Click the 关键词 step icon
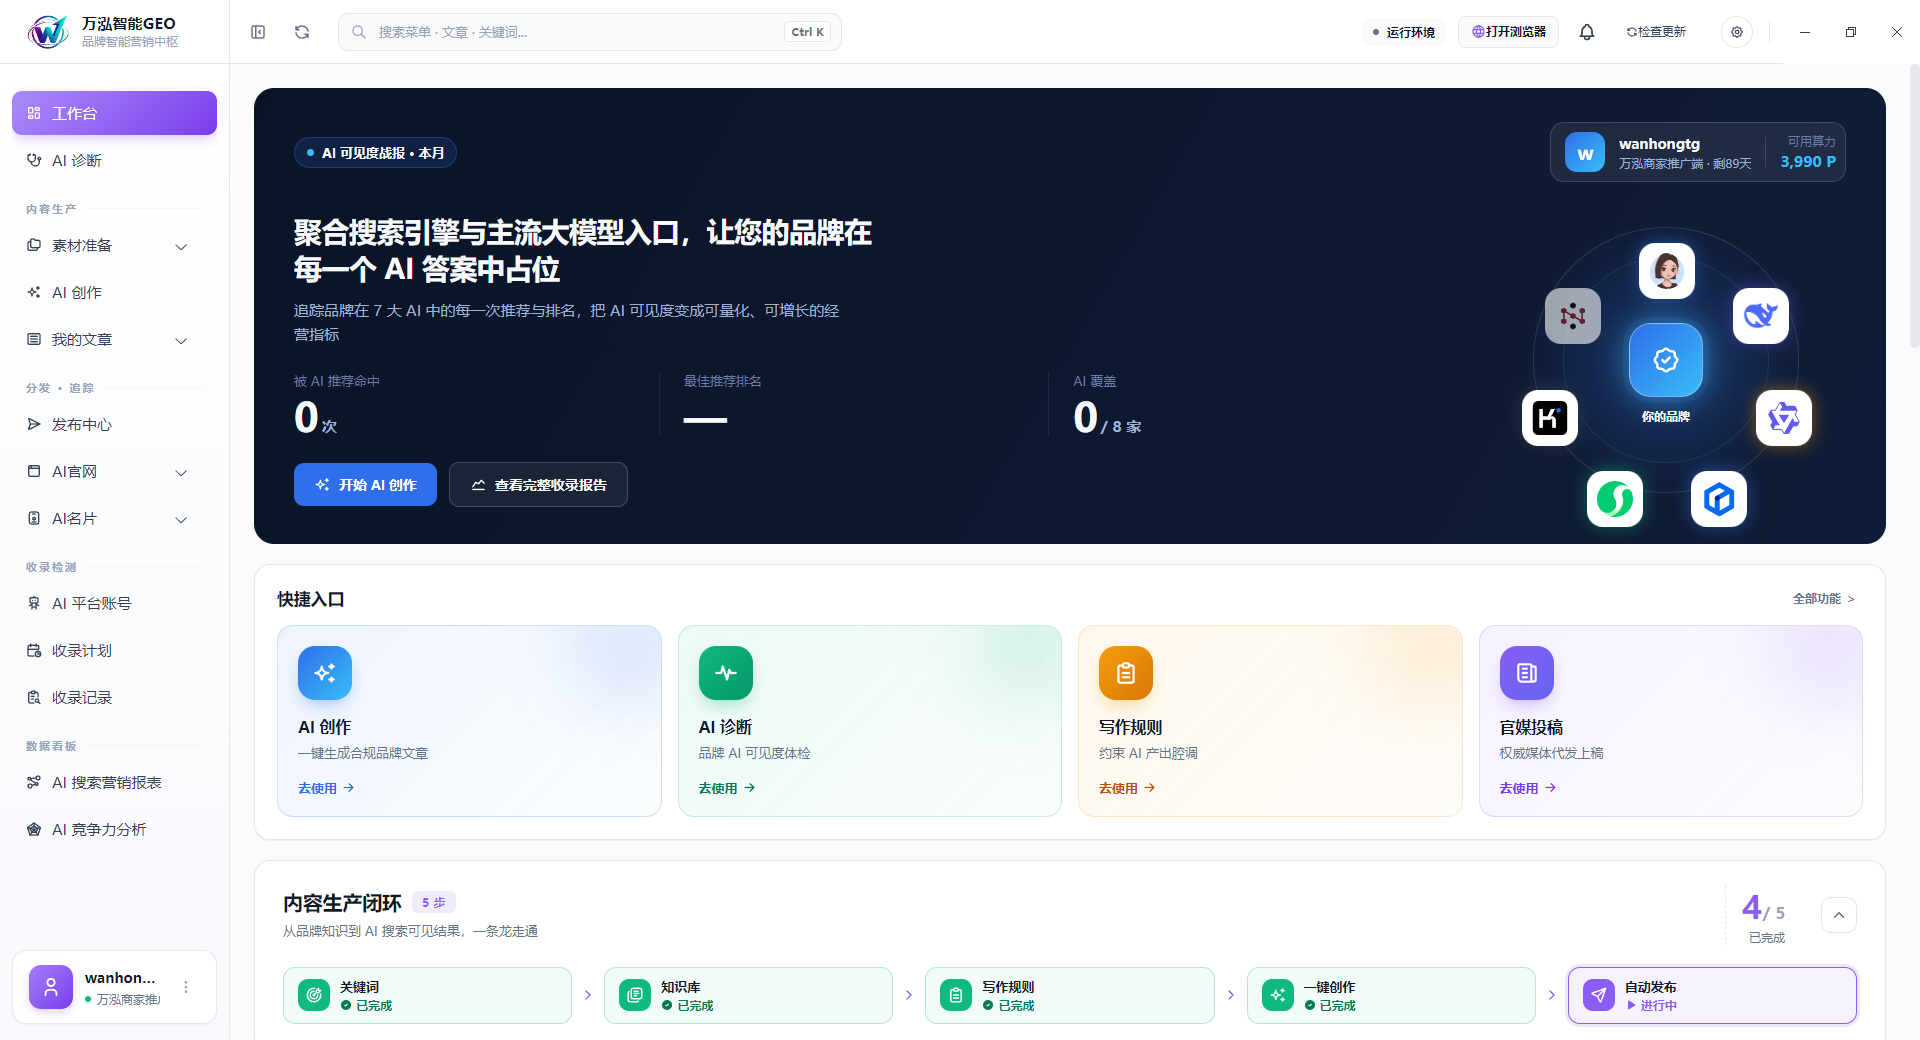Screen dimensions: 1920x1040 tap(314, 995)
